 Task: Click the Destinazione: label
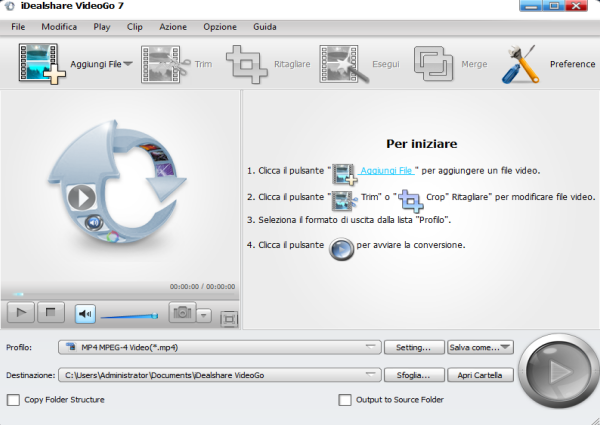tap(31, 375)
